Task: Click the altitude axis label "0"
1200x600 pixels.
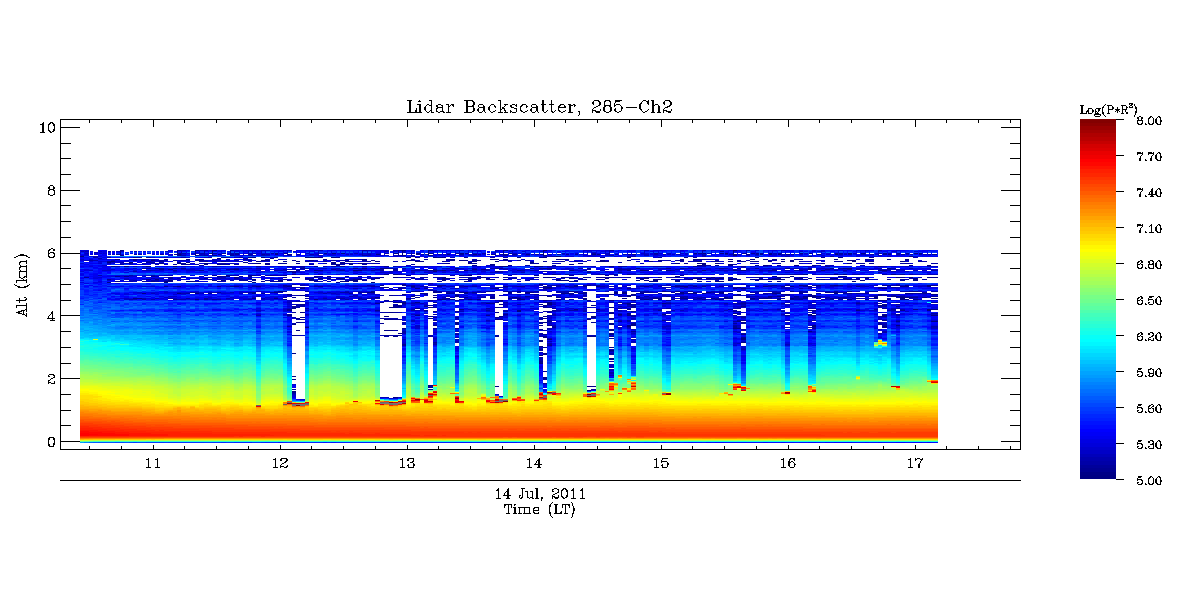Action: pyautogui.click(x=49, y=442)
